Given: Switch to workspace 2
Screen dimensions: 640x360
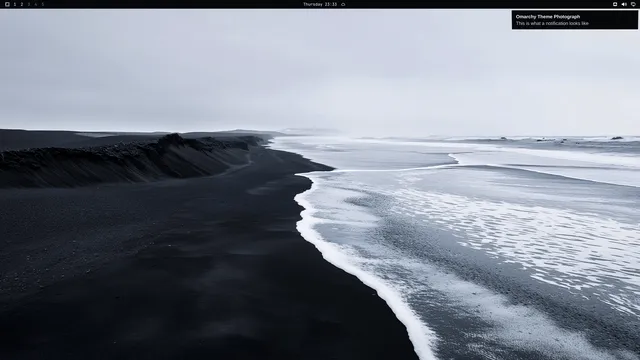Looking at the screenshot, I should (x=22, y=4).
